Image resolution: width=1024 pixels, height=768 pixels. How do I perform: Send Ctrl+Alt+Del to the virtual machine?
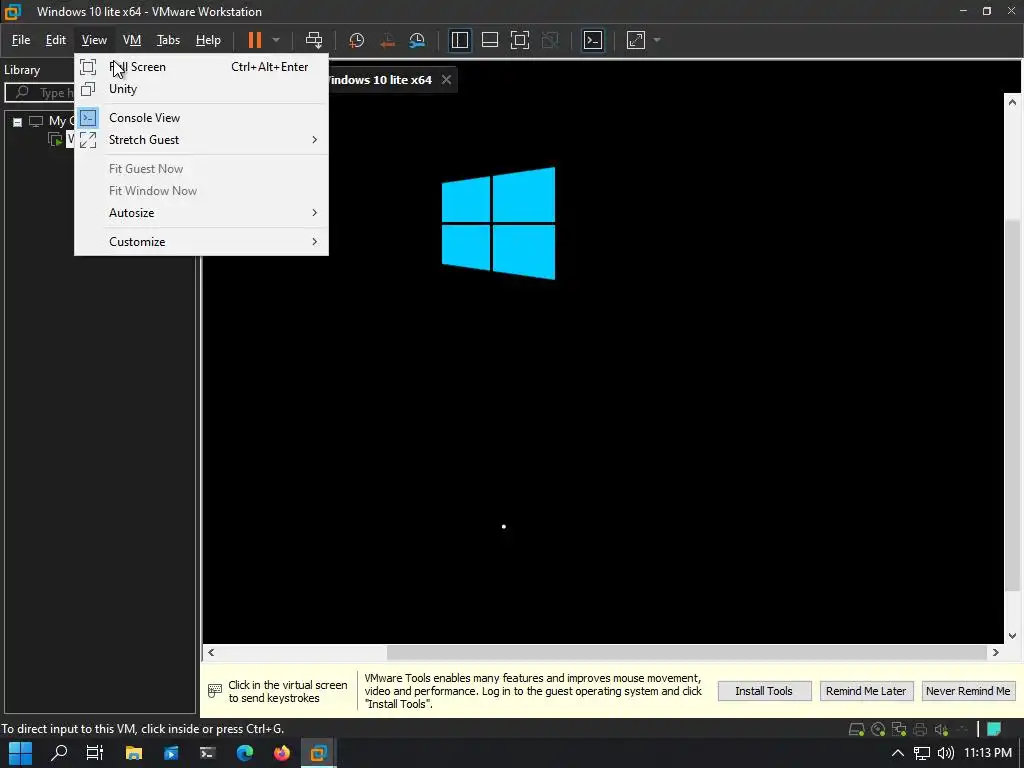point(314,40)
